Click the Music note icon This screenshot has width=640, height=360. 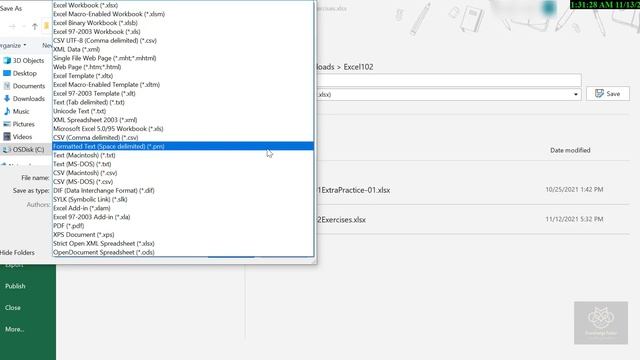[x=7, y=111]
